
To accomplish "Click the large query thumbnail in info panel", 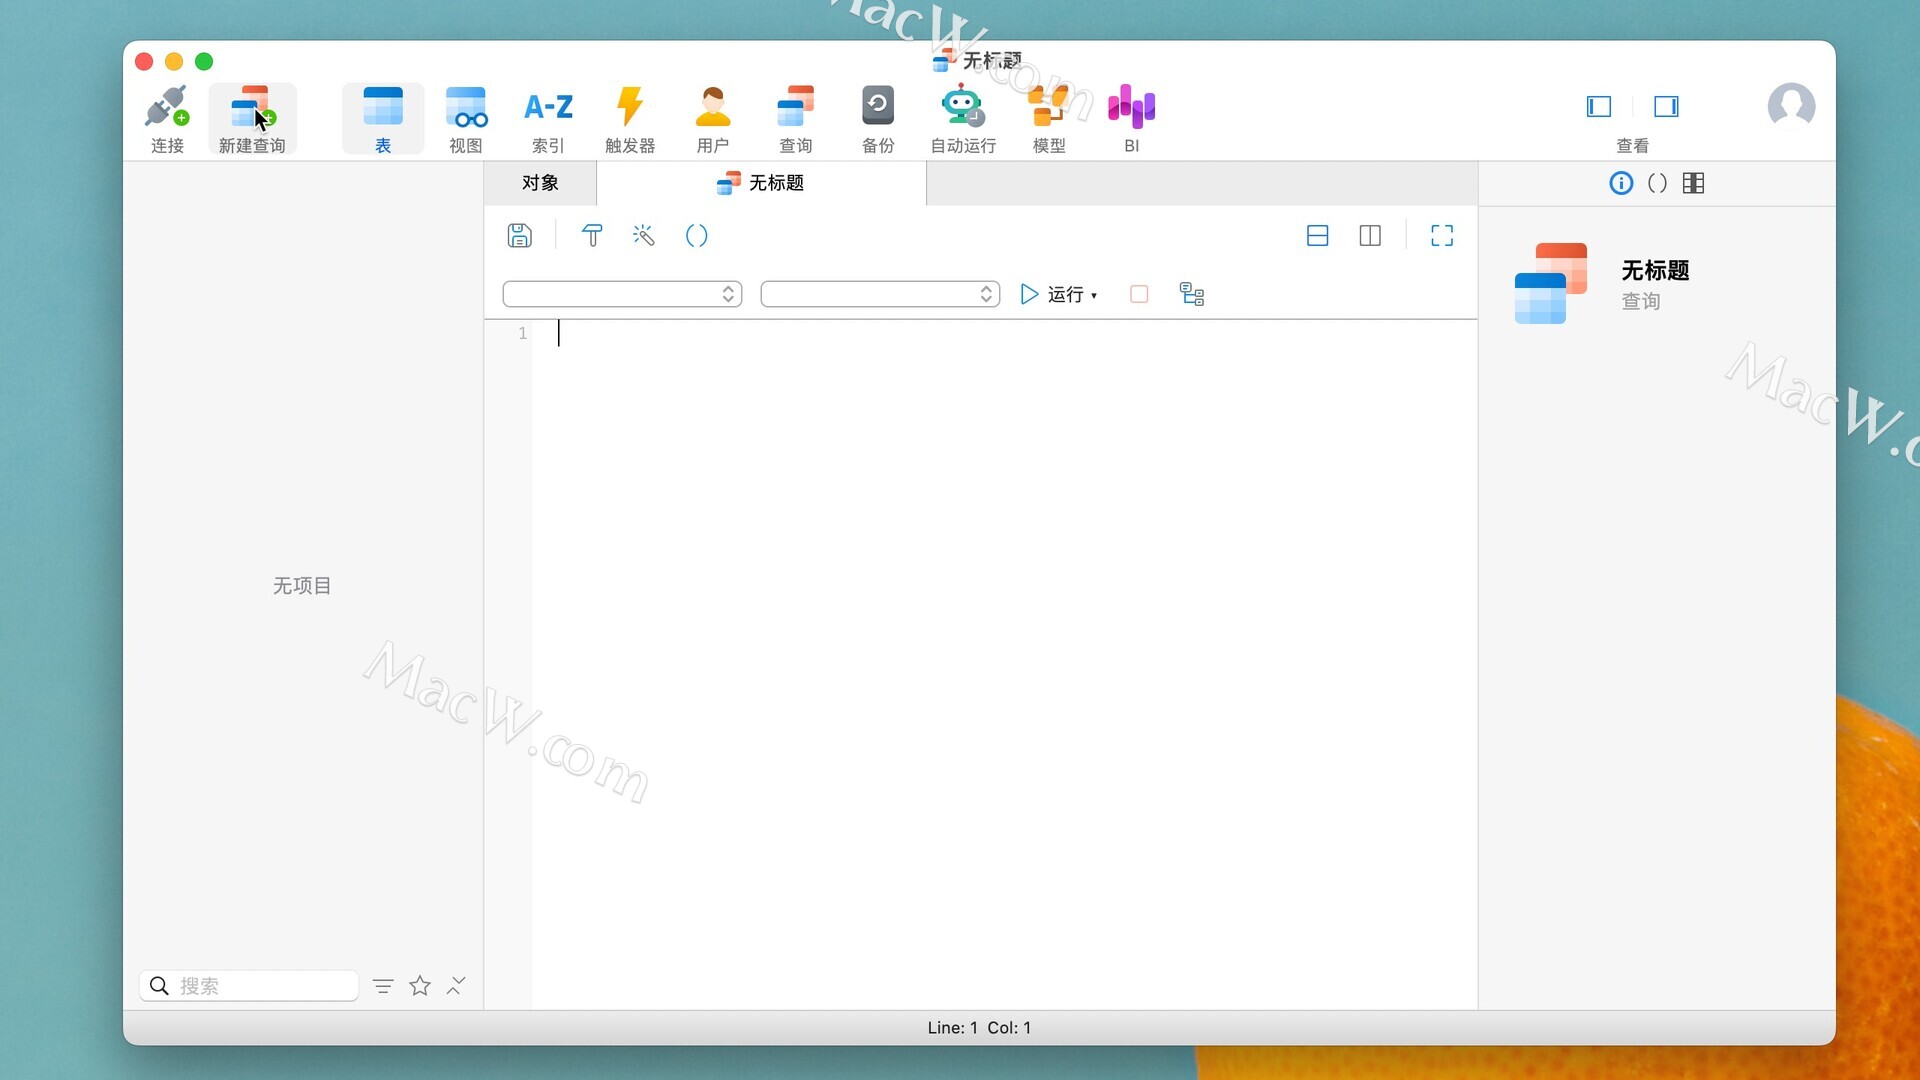I will click(x=1551, y=283).
